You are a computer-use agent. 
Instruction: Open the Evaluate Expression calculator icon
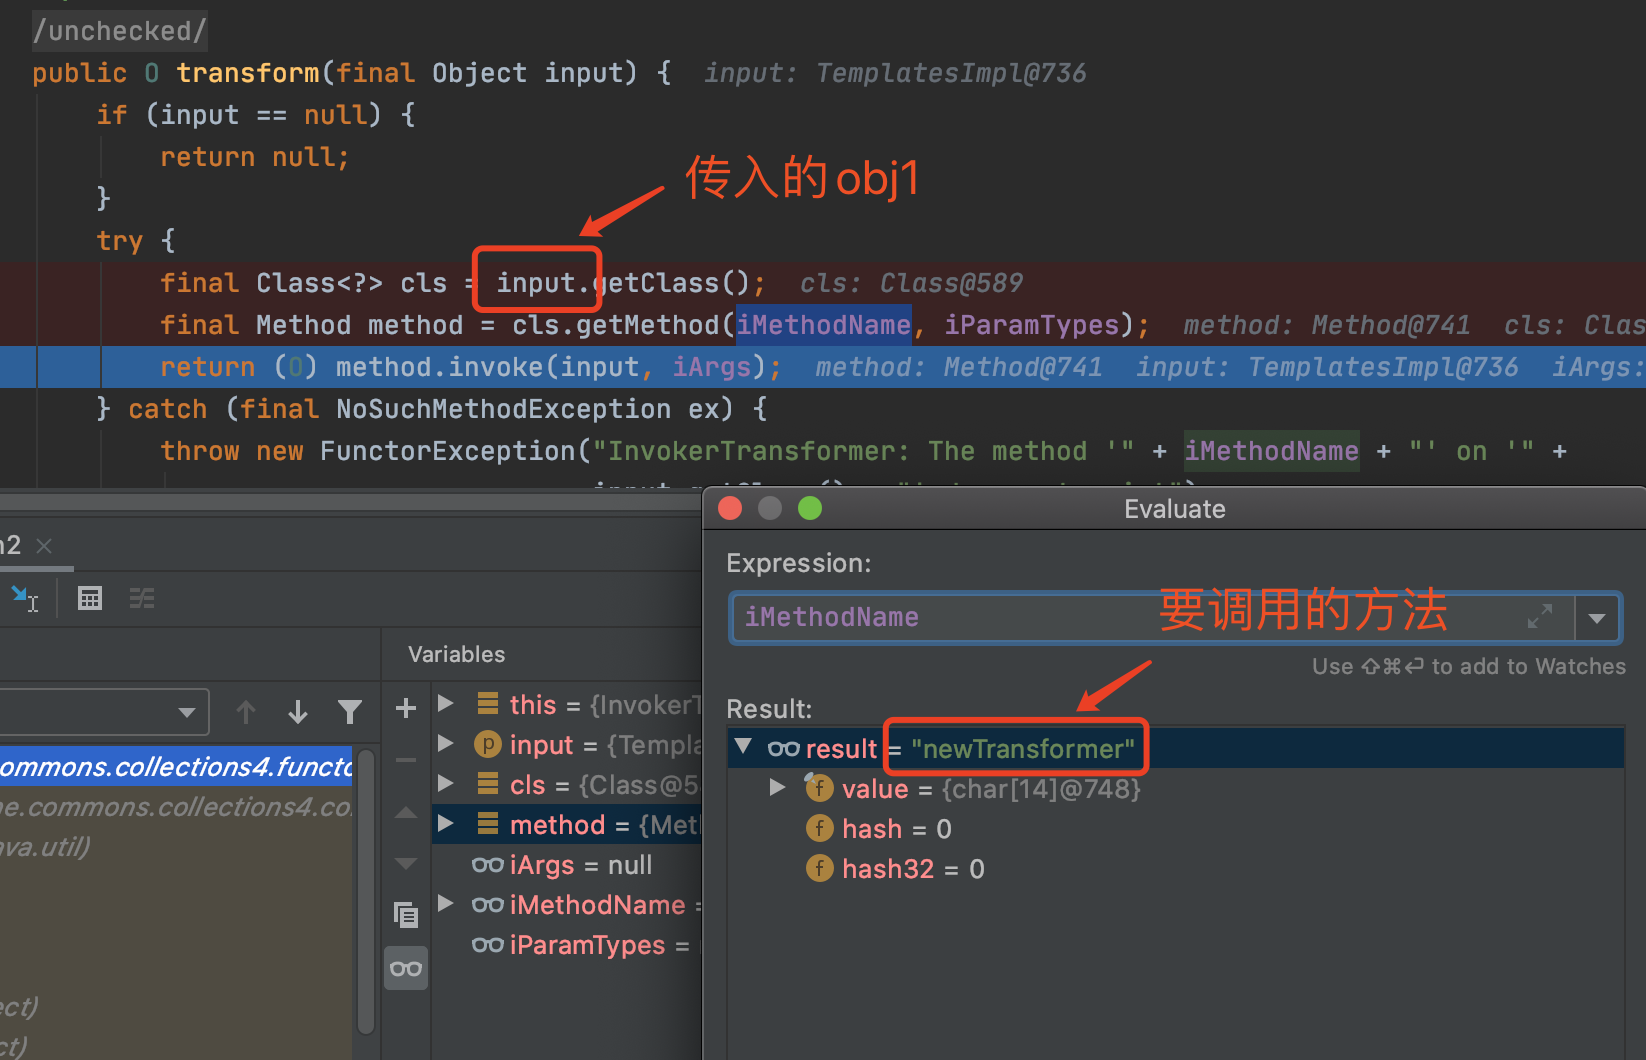90,599
